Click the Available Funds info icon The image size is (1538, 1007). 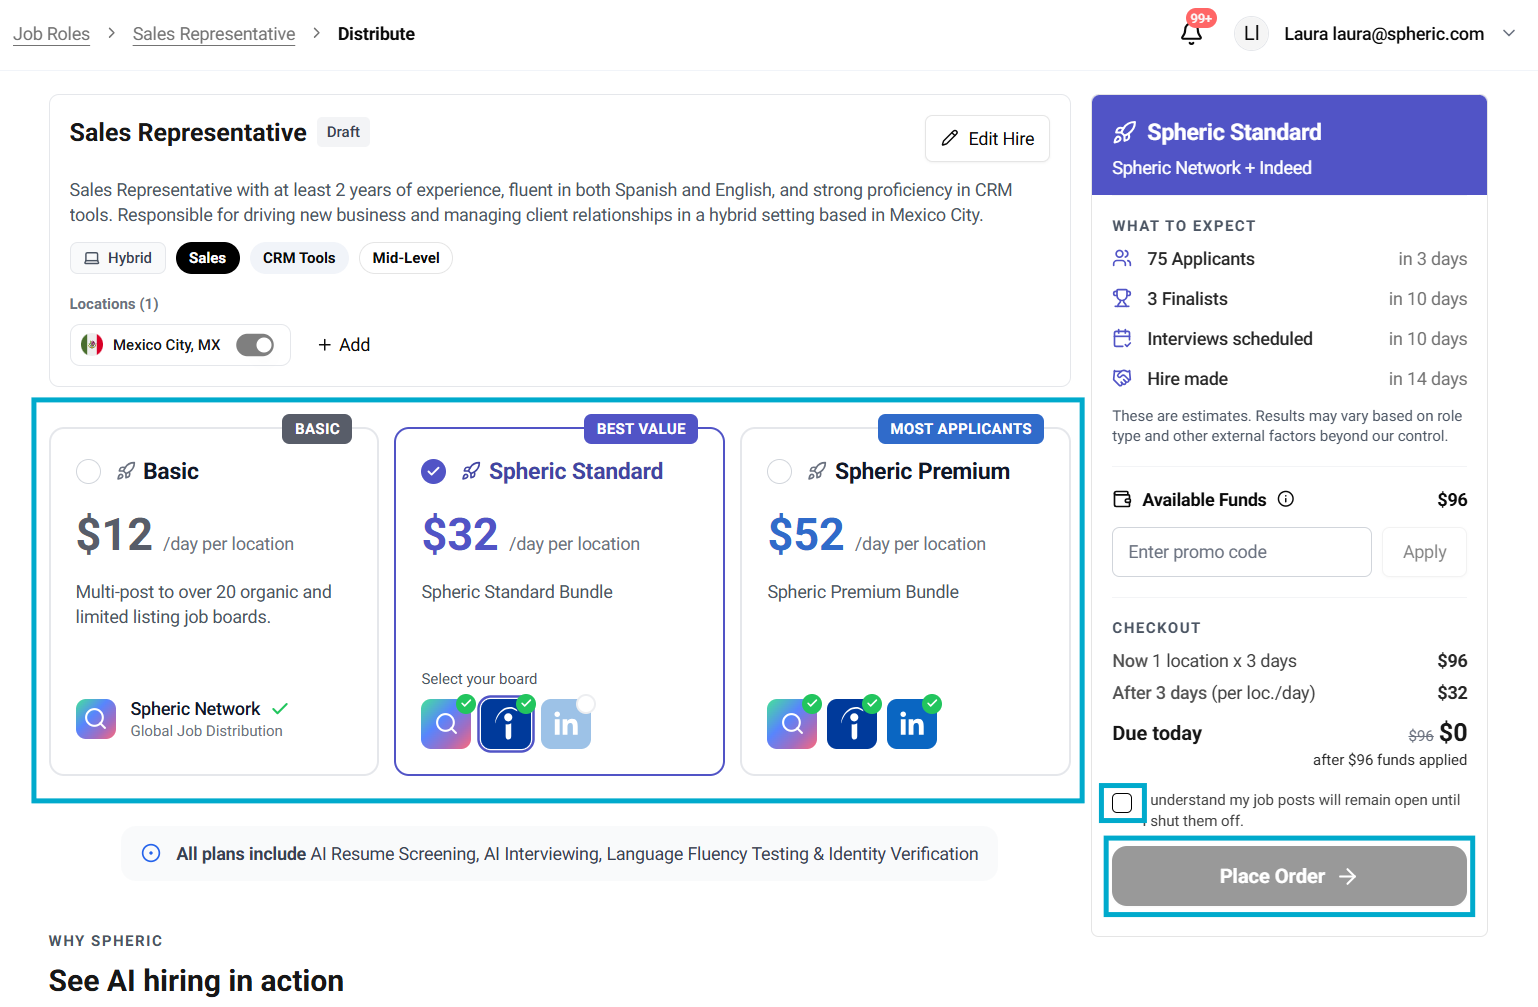1286,499
